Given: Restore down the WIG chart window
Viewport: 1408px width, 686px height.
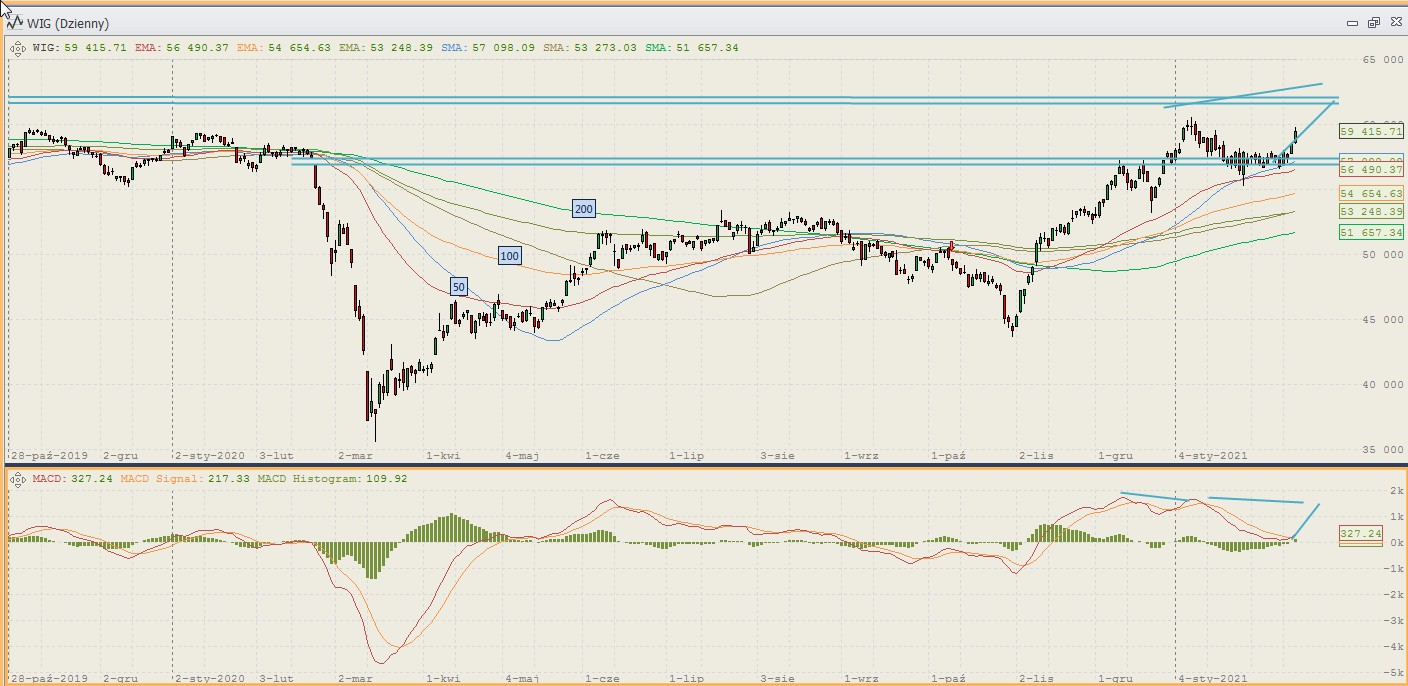Looking at the screenshot, I should coord(1373,22).
